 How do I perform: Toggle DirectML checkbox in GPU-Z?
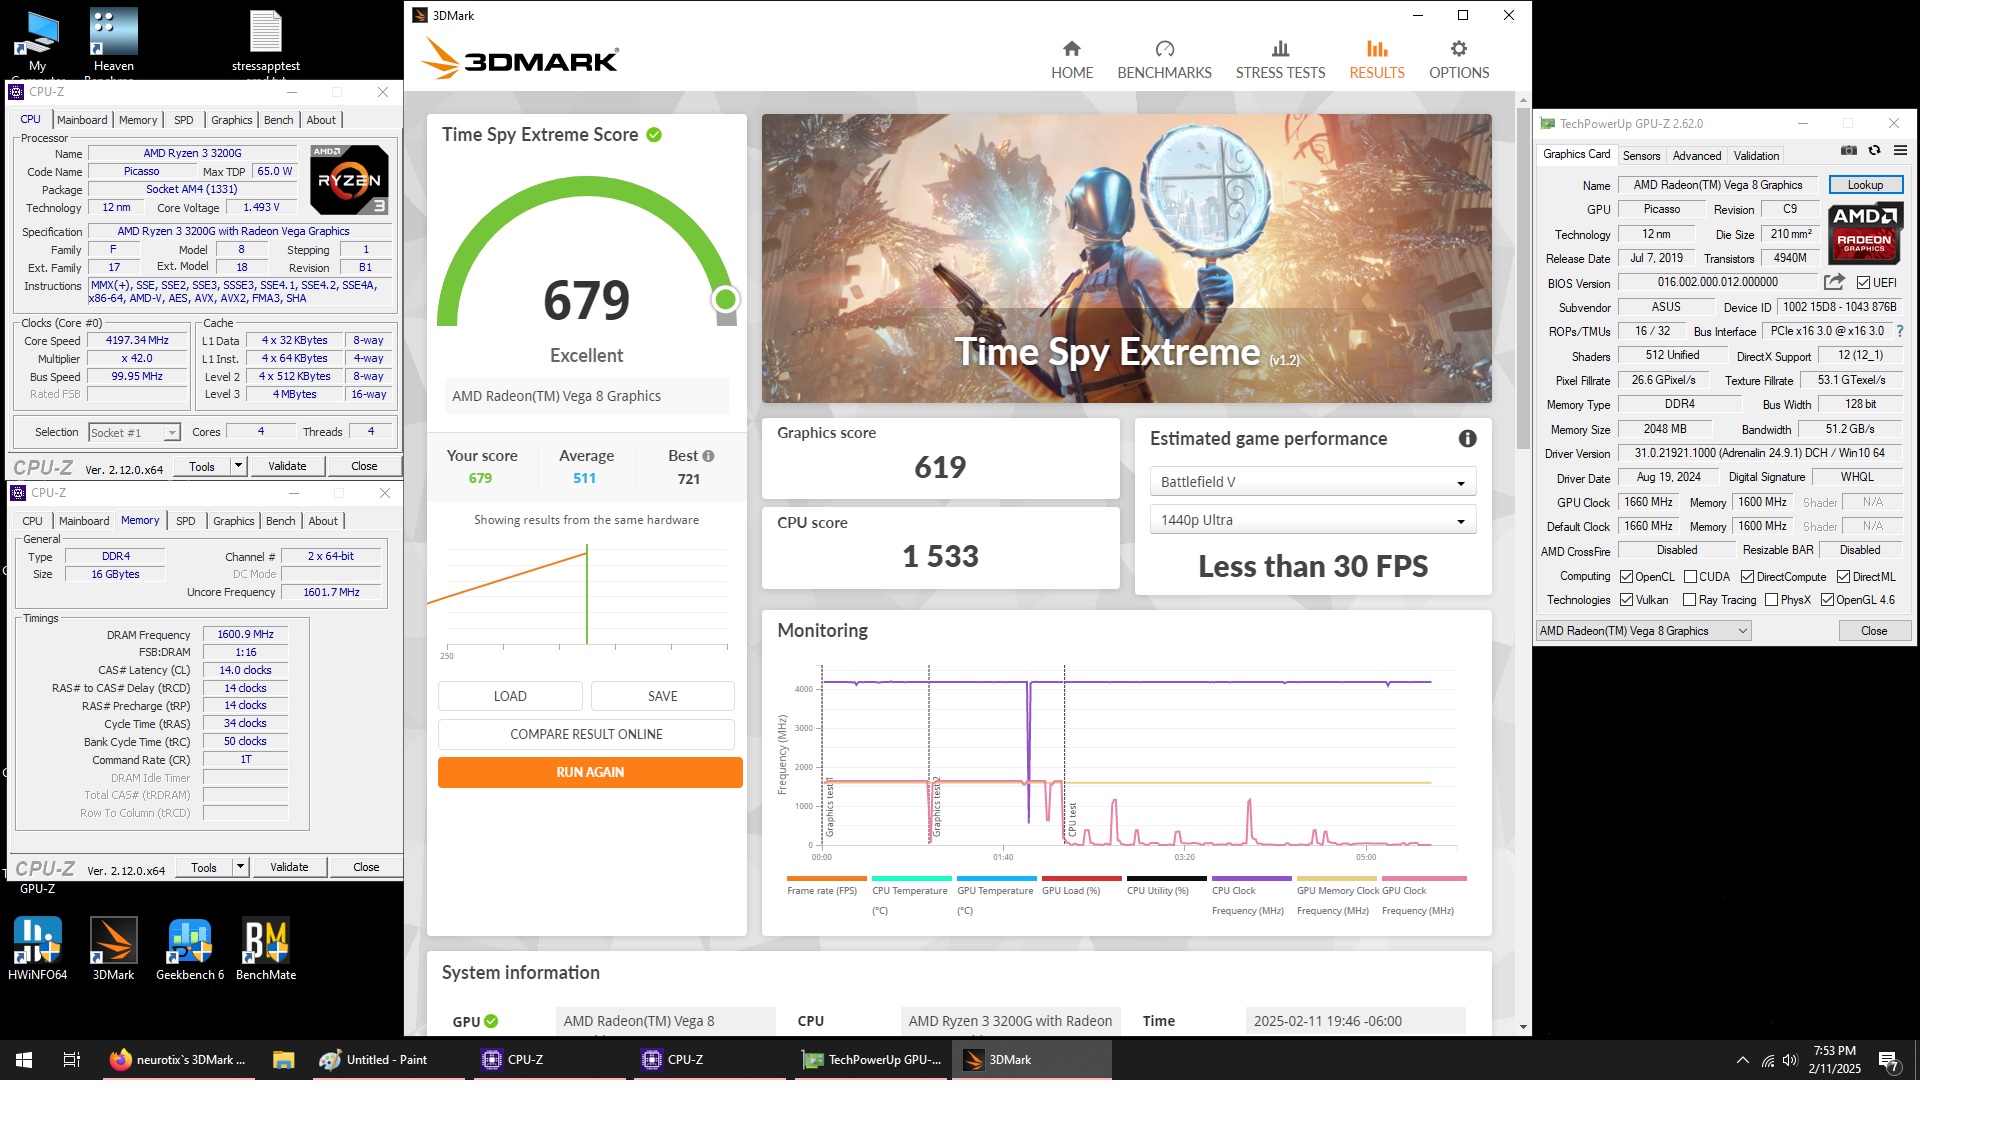click(1844, 577)
